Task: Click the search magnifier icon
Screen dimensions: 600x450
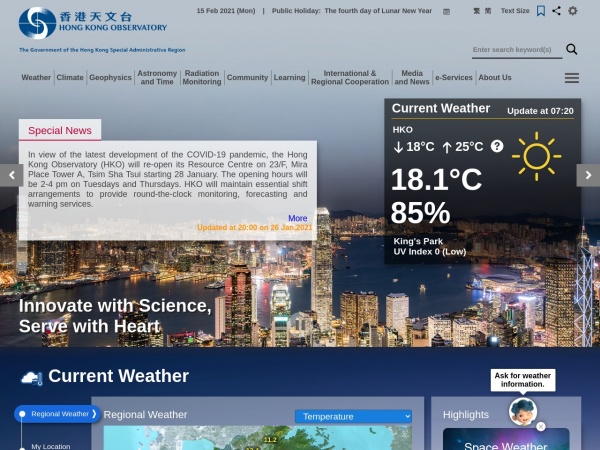Action: (572, 49)
